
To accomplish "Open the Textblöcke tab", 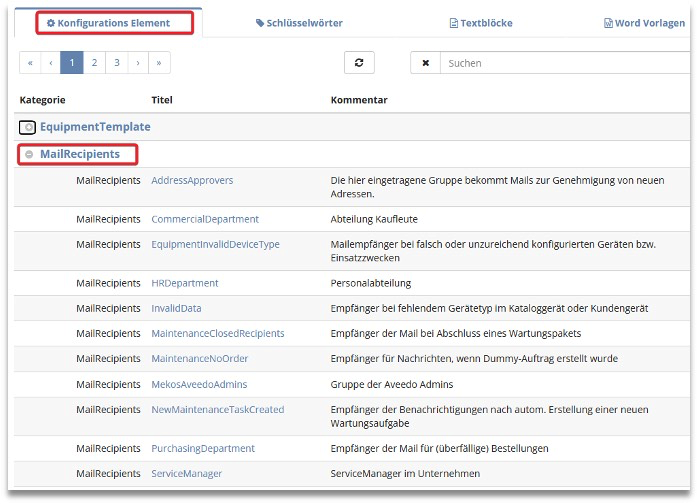I will tap(481, 23).
